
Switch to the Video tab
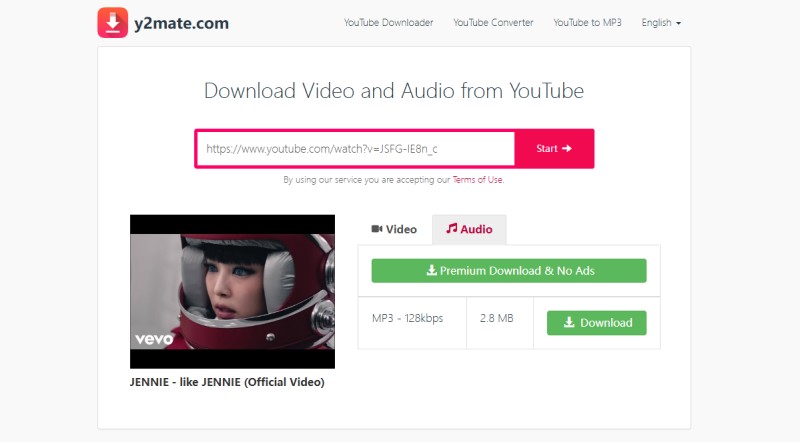[x=394, y=229]
